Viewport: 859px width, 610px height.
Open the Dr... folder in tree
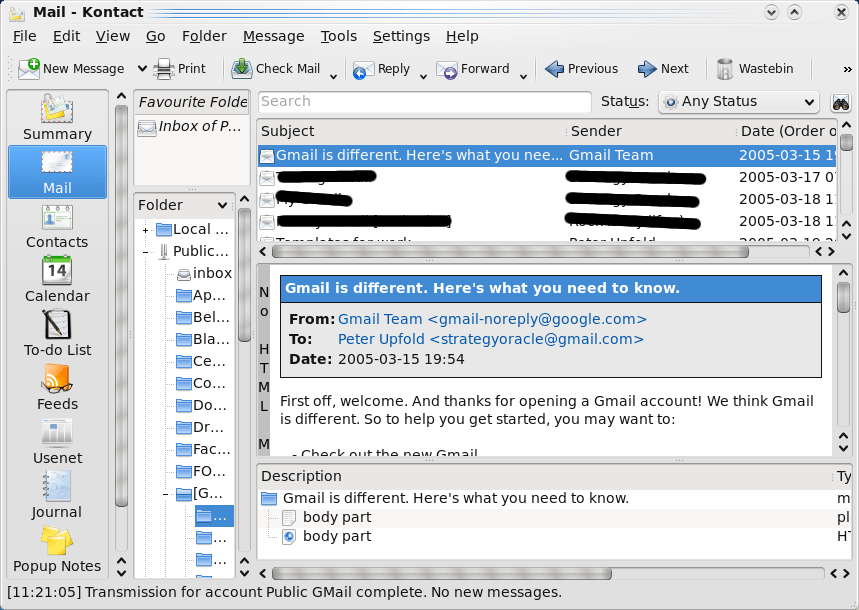pos(200,427)
